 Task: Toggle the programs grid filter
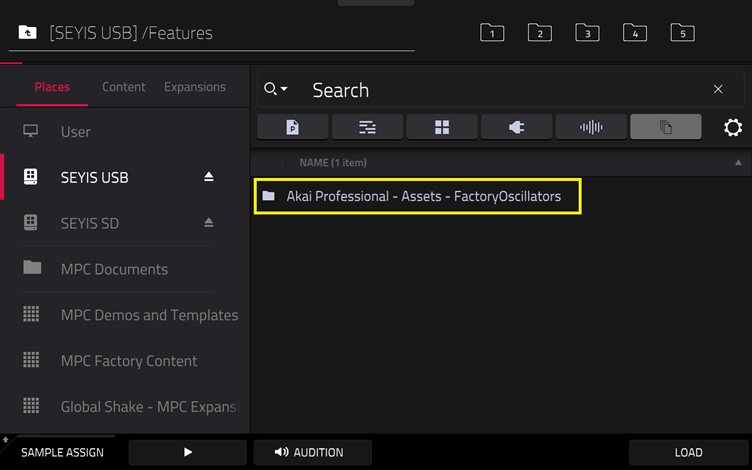[442, 127]
